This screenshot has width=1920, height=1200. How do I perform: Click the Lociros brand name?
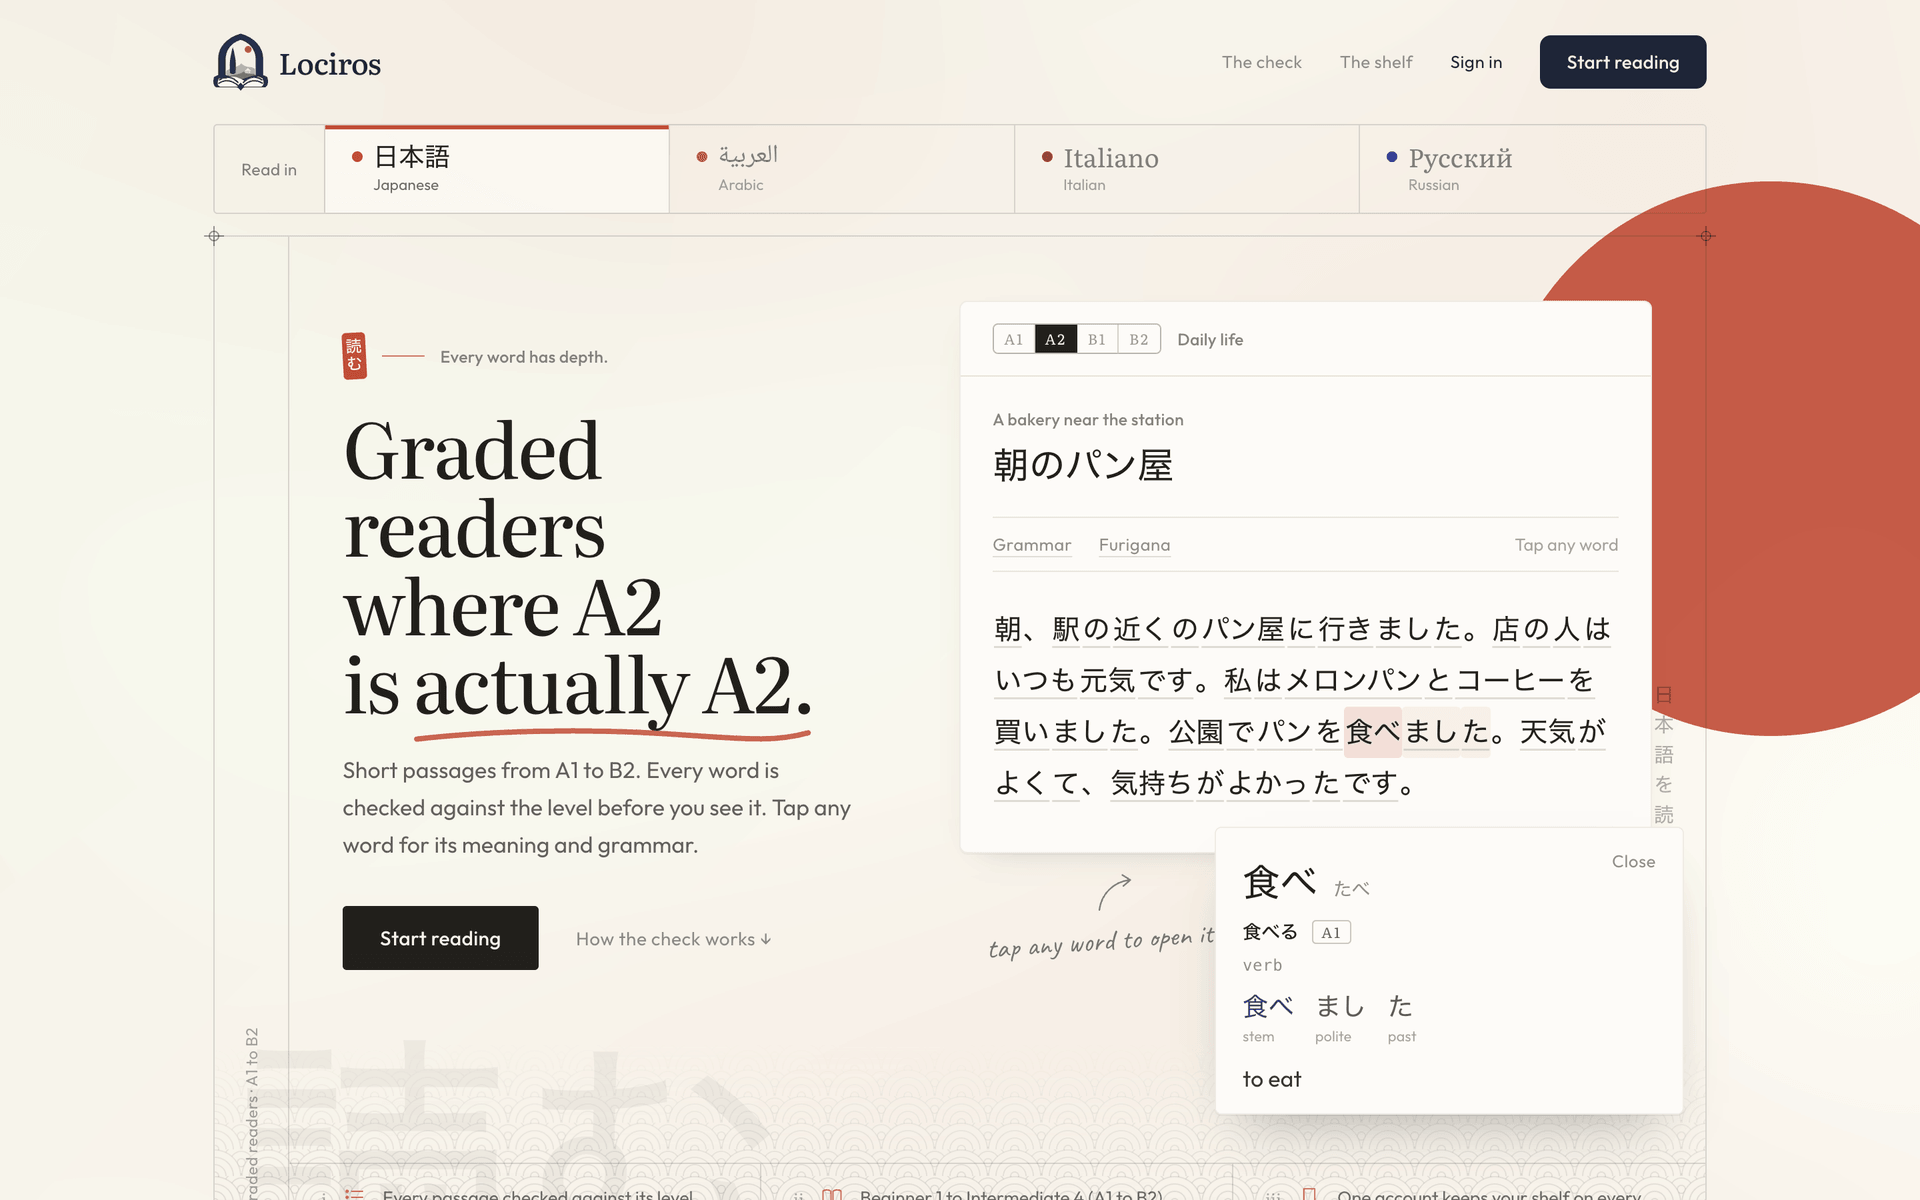[x=330, y=64]
